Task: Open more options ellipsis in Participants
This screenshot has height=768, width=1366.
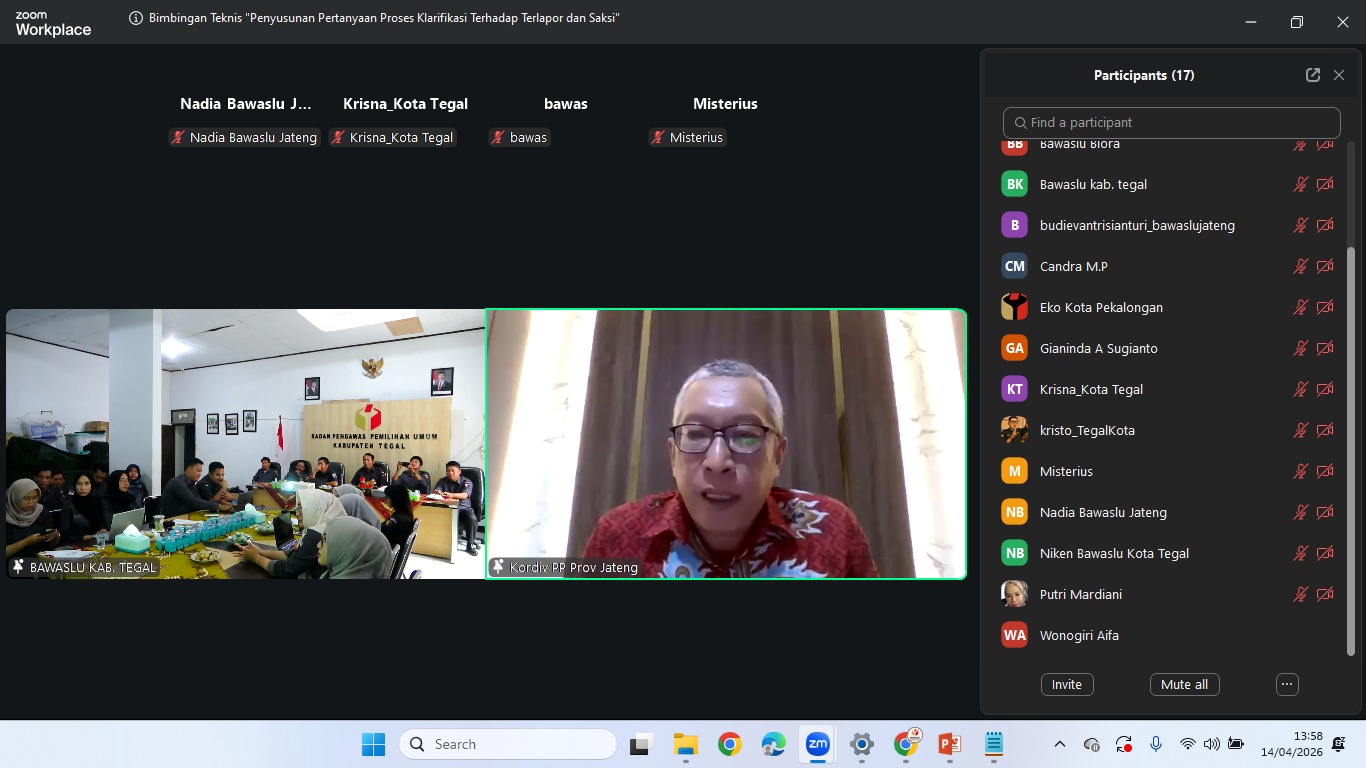Action: point(1287,684)
